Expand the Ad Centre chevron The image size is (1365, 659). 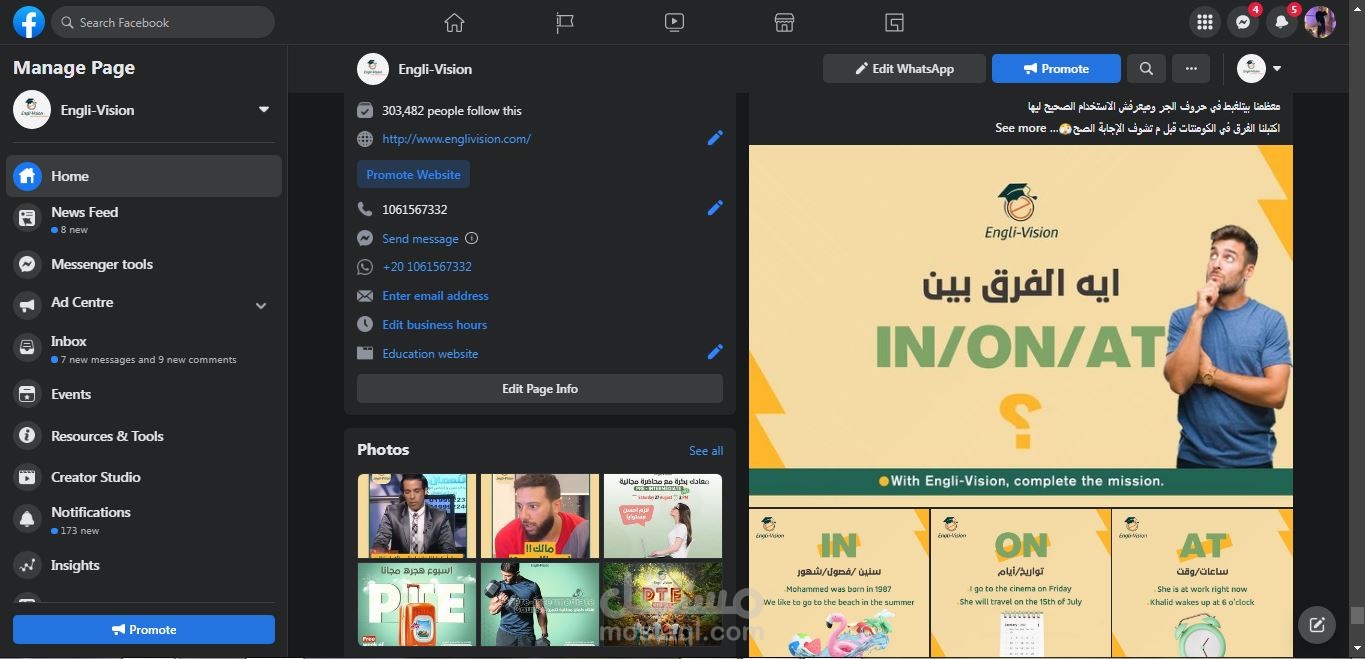pos(261,306)
